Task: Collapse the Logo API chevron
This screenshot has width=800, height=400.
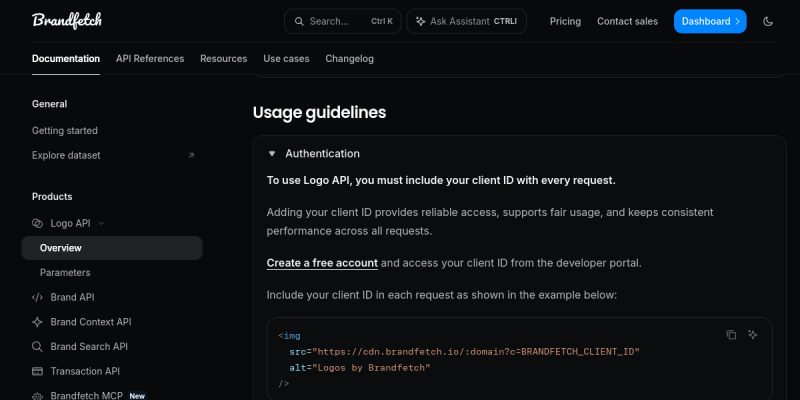Action: (x=101, y=223)
